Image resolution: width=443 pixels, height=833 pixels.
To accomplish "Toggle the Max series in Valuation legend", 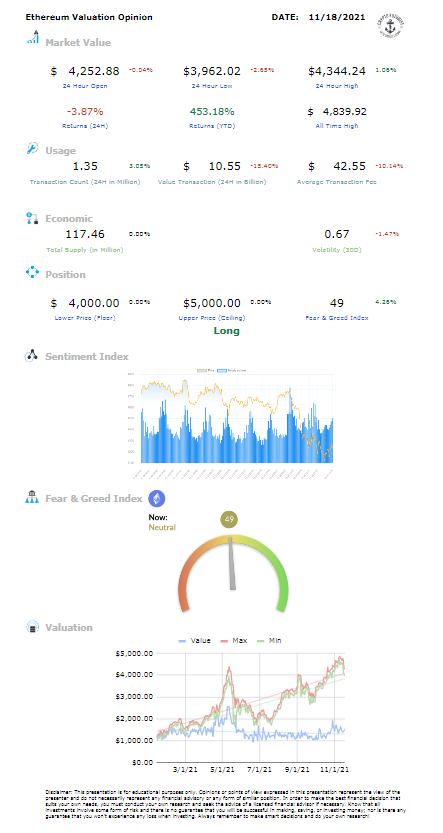I will click(234, 640).
